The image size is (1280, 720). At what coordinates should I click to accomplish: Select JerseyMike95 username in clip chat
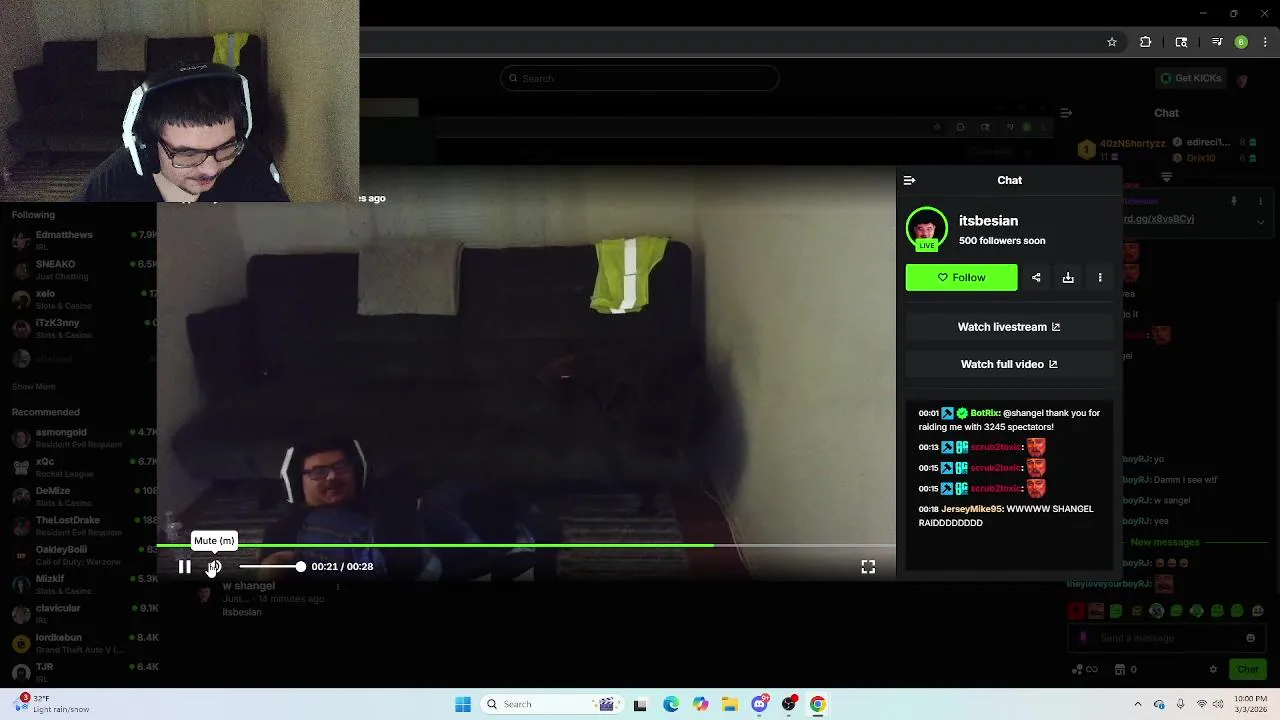point(972,509)
